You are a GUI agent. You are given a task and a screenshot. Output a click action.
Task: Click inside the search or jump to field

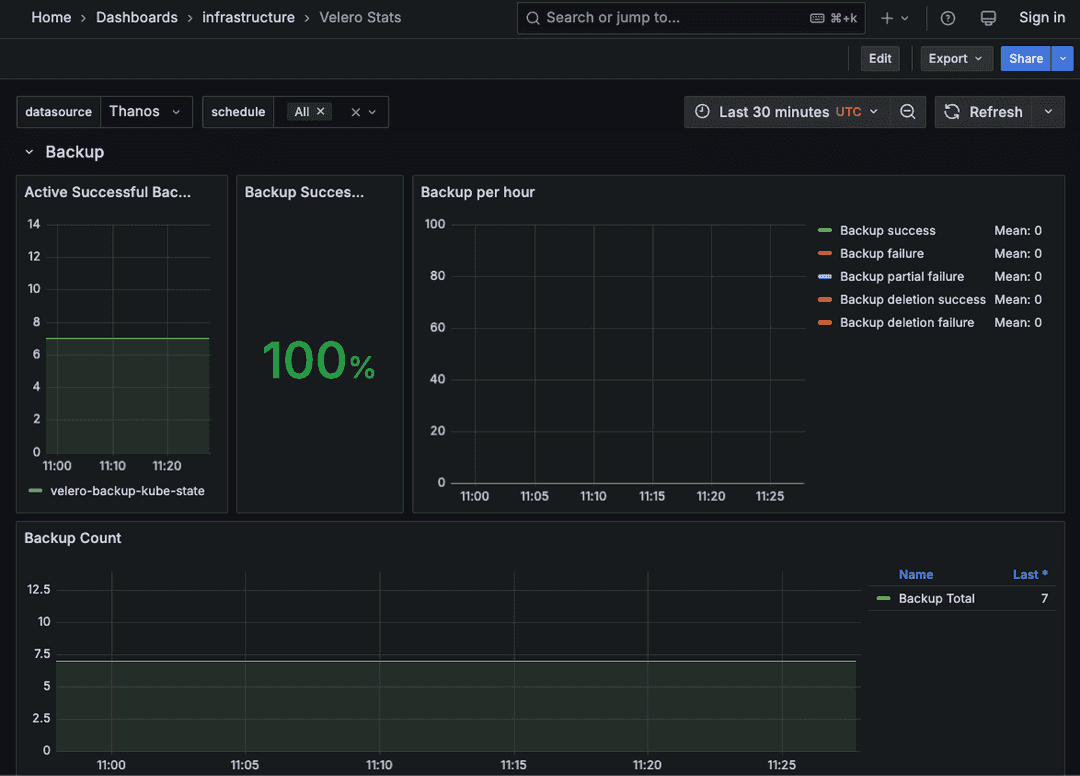pyautogui.click(x=690, y=17)
